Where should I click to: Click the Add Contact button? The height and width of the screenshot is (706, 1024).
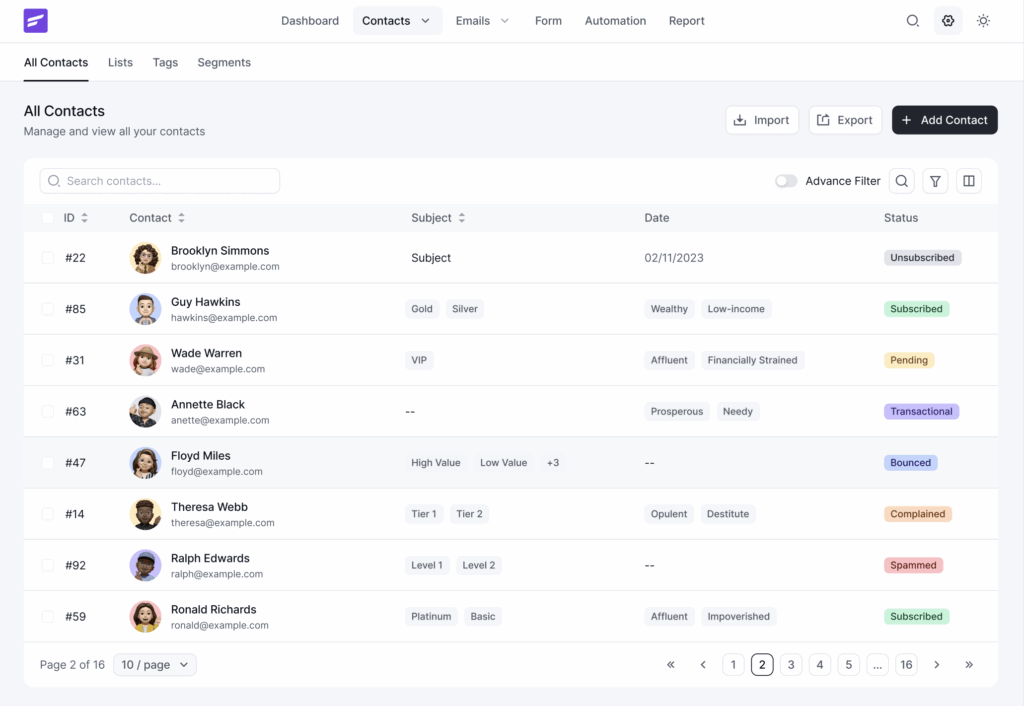coord(944,119)
